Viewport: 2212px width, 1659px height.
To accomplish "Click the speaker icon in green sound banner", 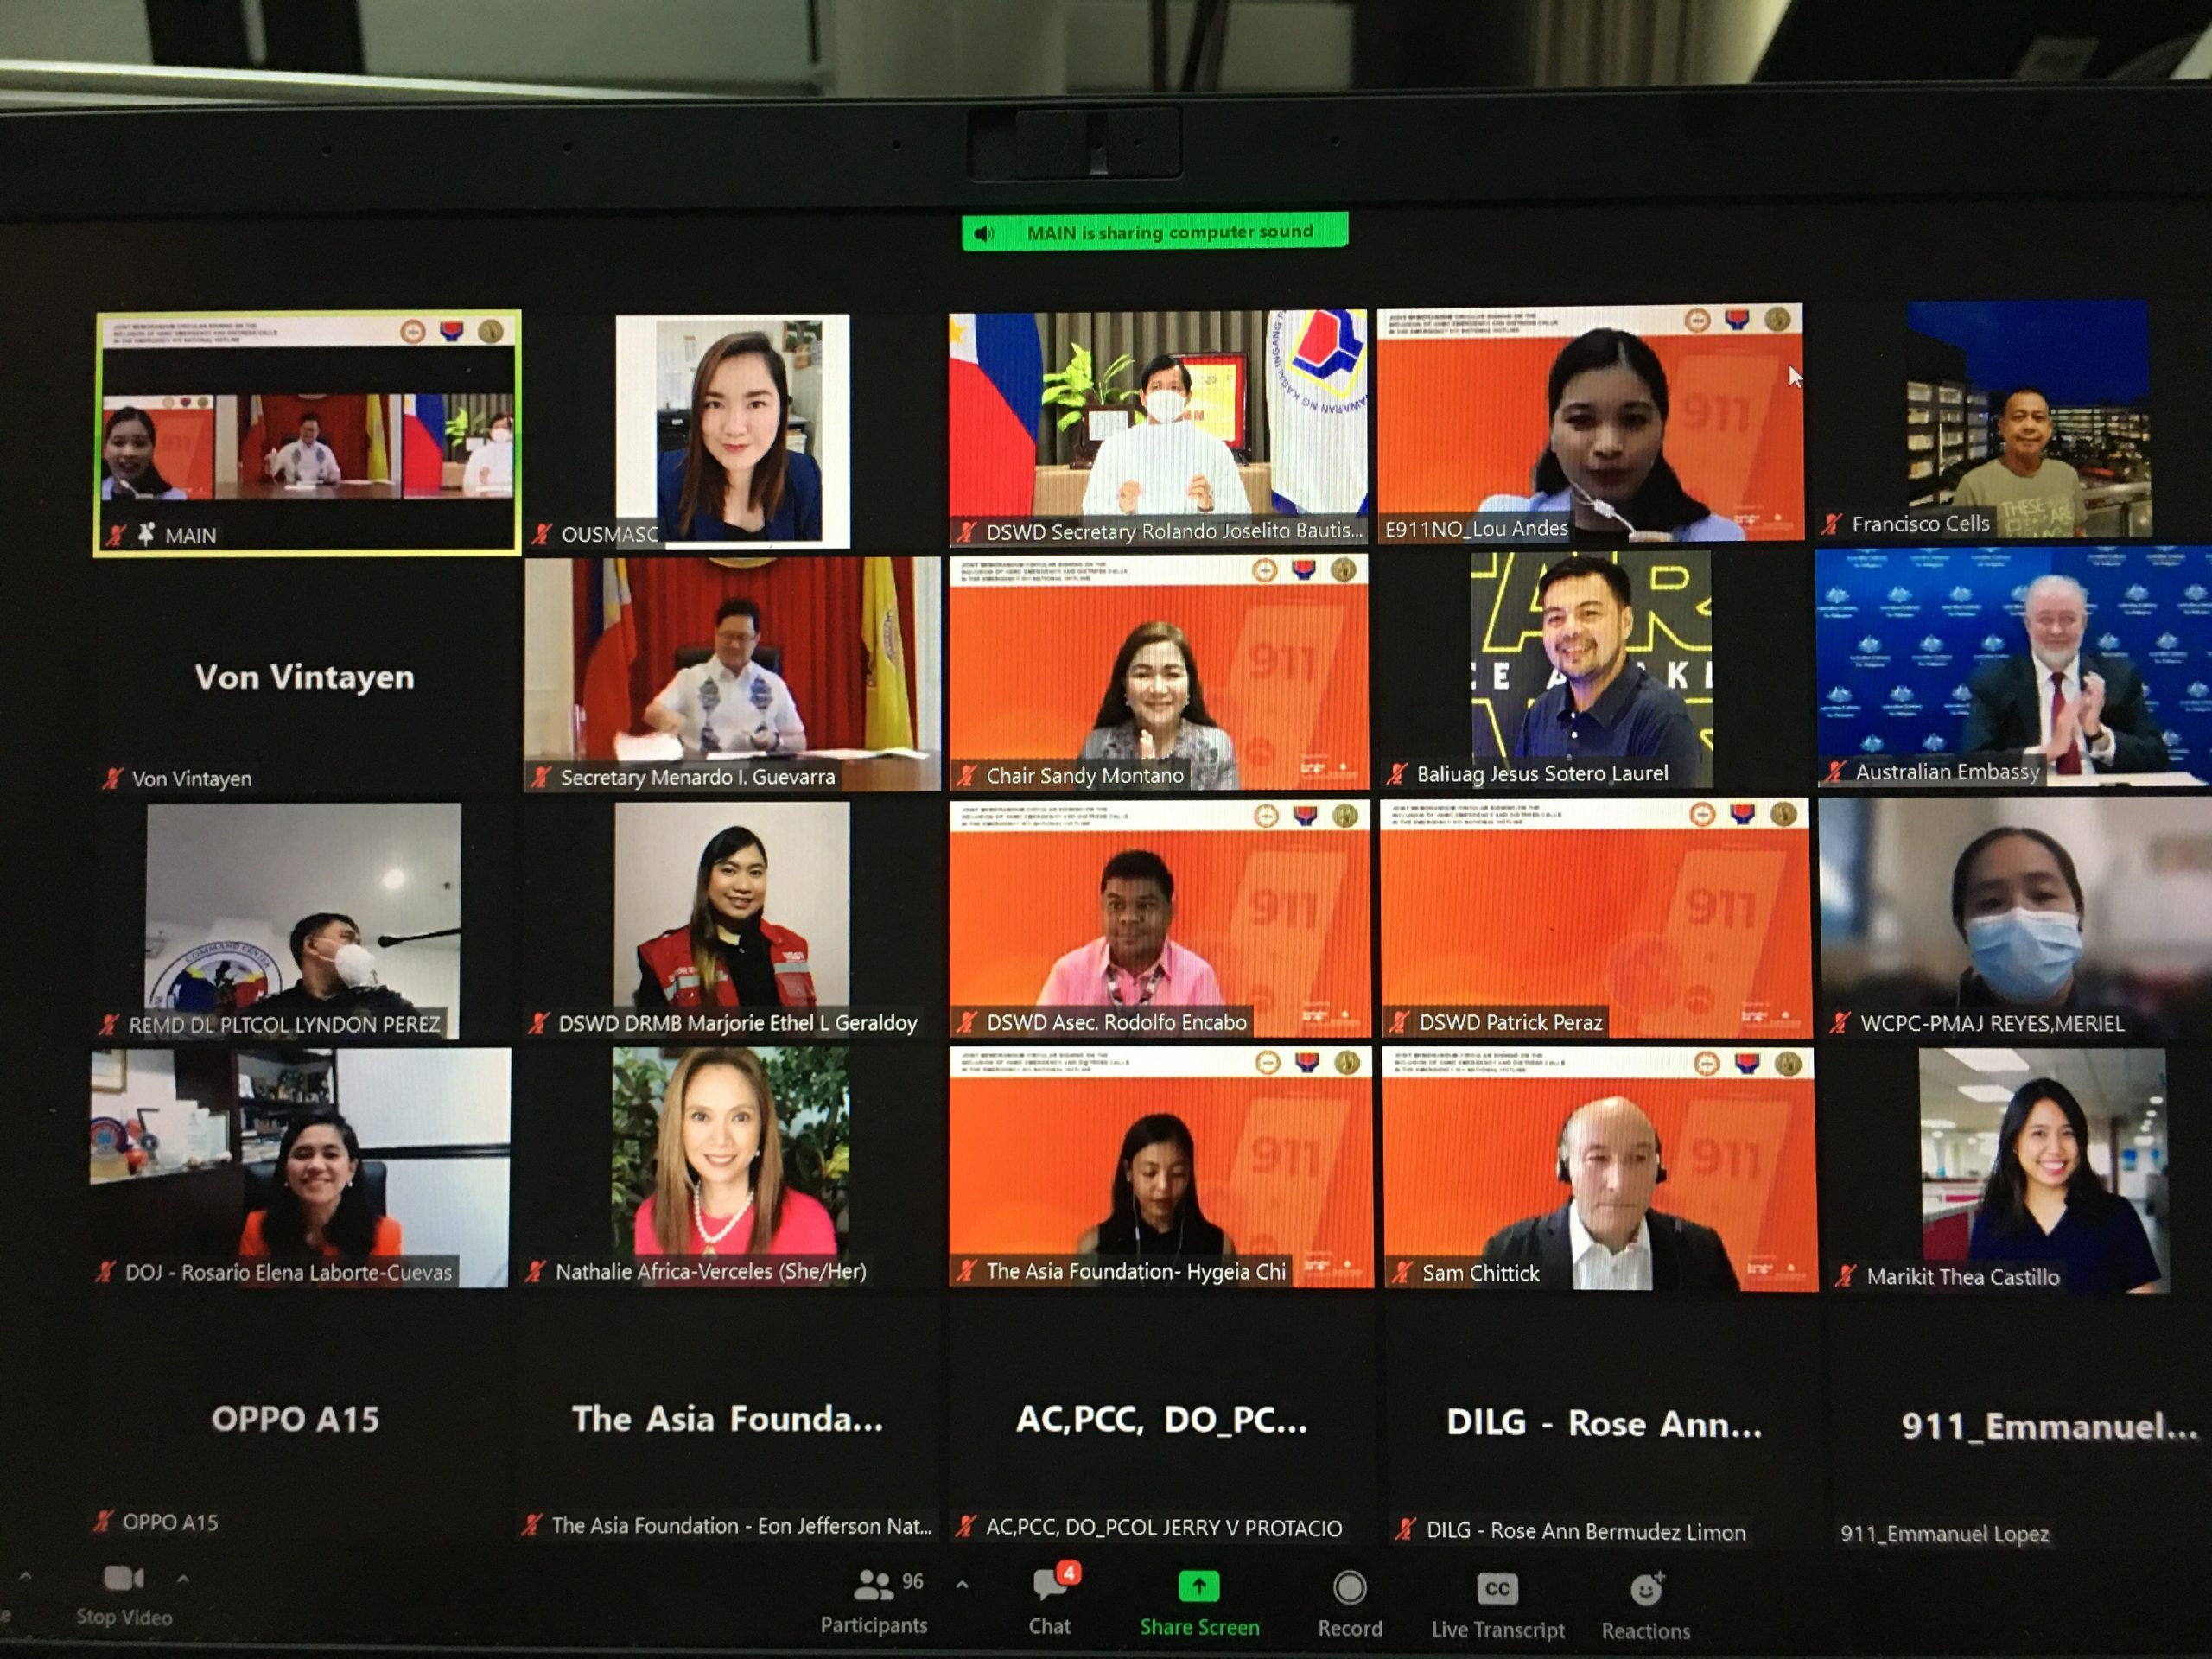I will pos(984,234).
